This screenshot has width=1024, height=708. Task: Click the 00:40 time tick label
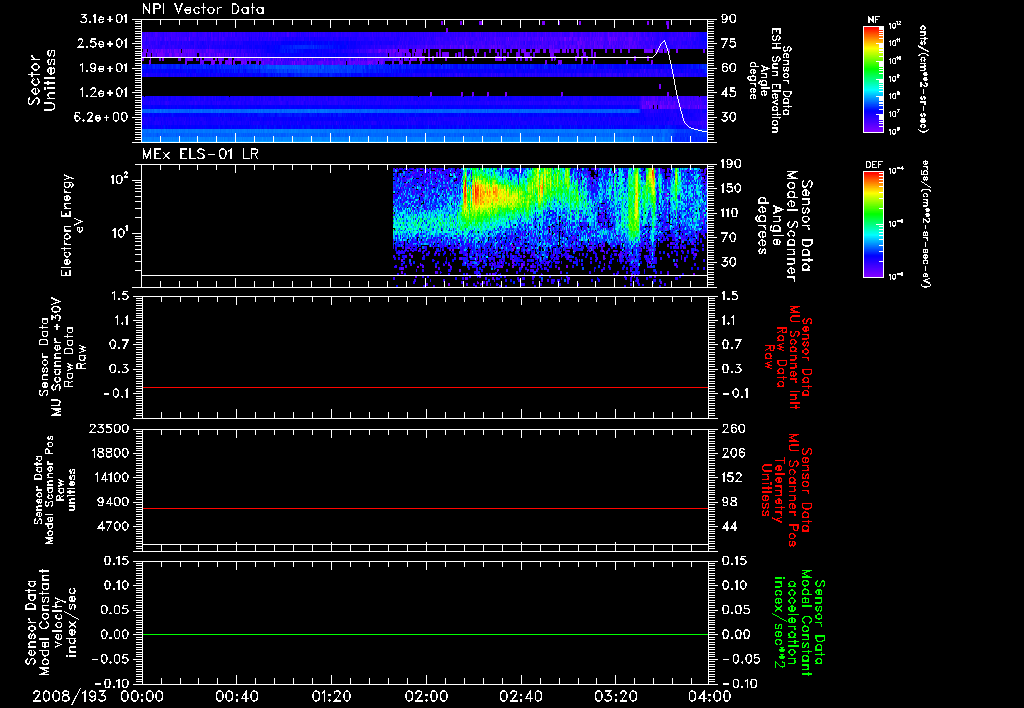(x=236, y=696)
